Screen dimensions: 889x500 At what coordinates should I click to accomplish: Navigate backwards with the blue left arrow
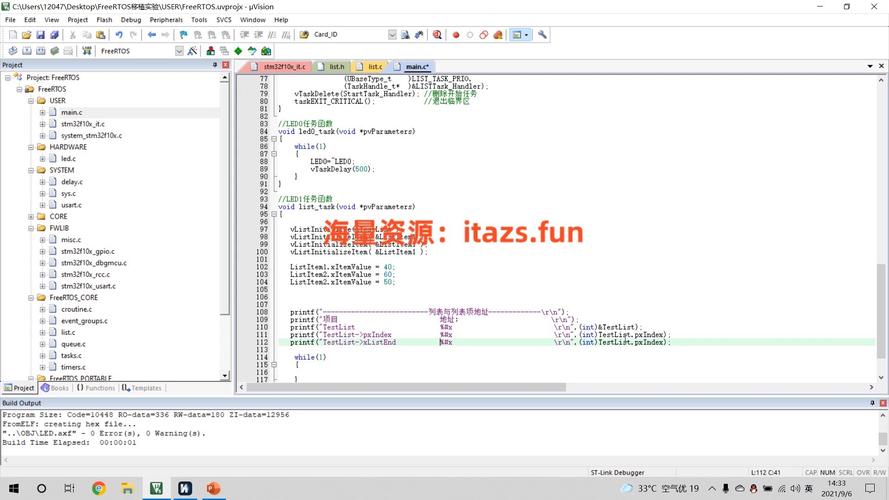click(151, 35)
